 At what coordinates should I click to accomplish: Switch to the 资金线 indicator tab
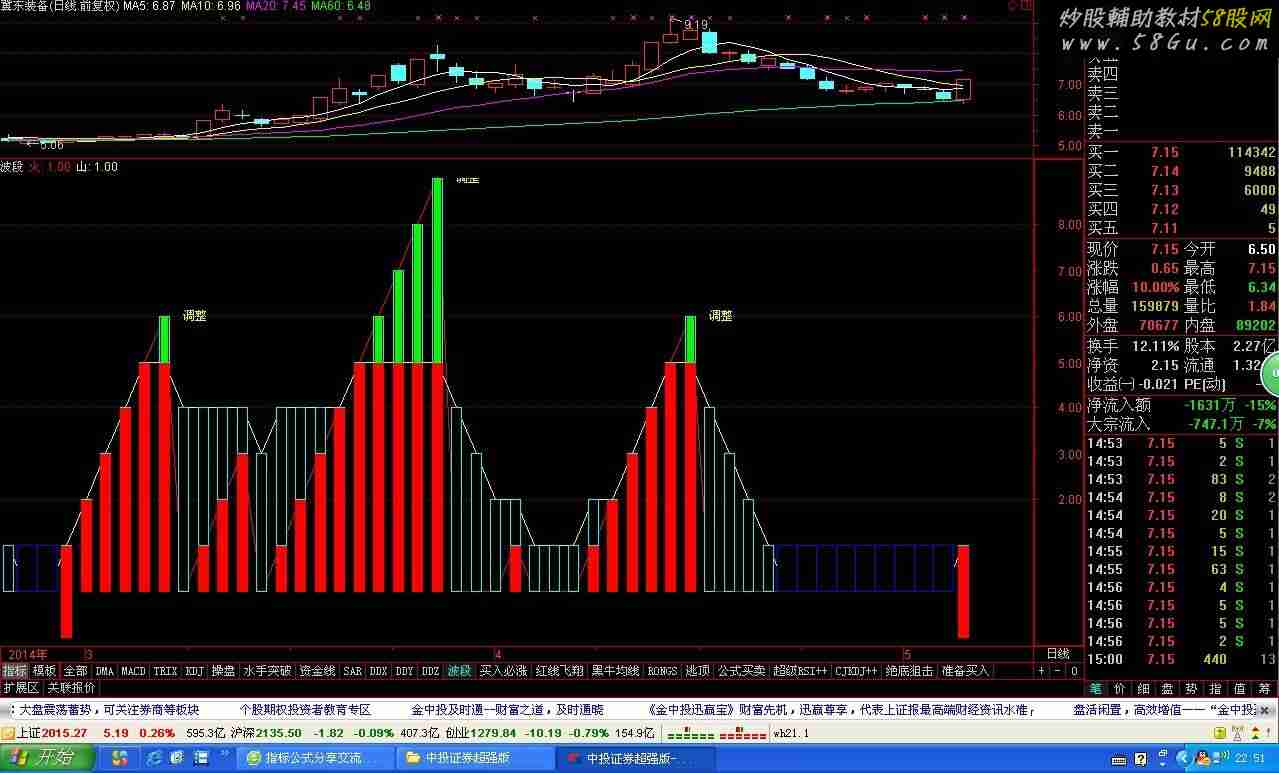[317, 671]
